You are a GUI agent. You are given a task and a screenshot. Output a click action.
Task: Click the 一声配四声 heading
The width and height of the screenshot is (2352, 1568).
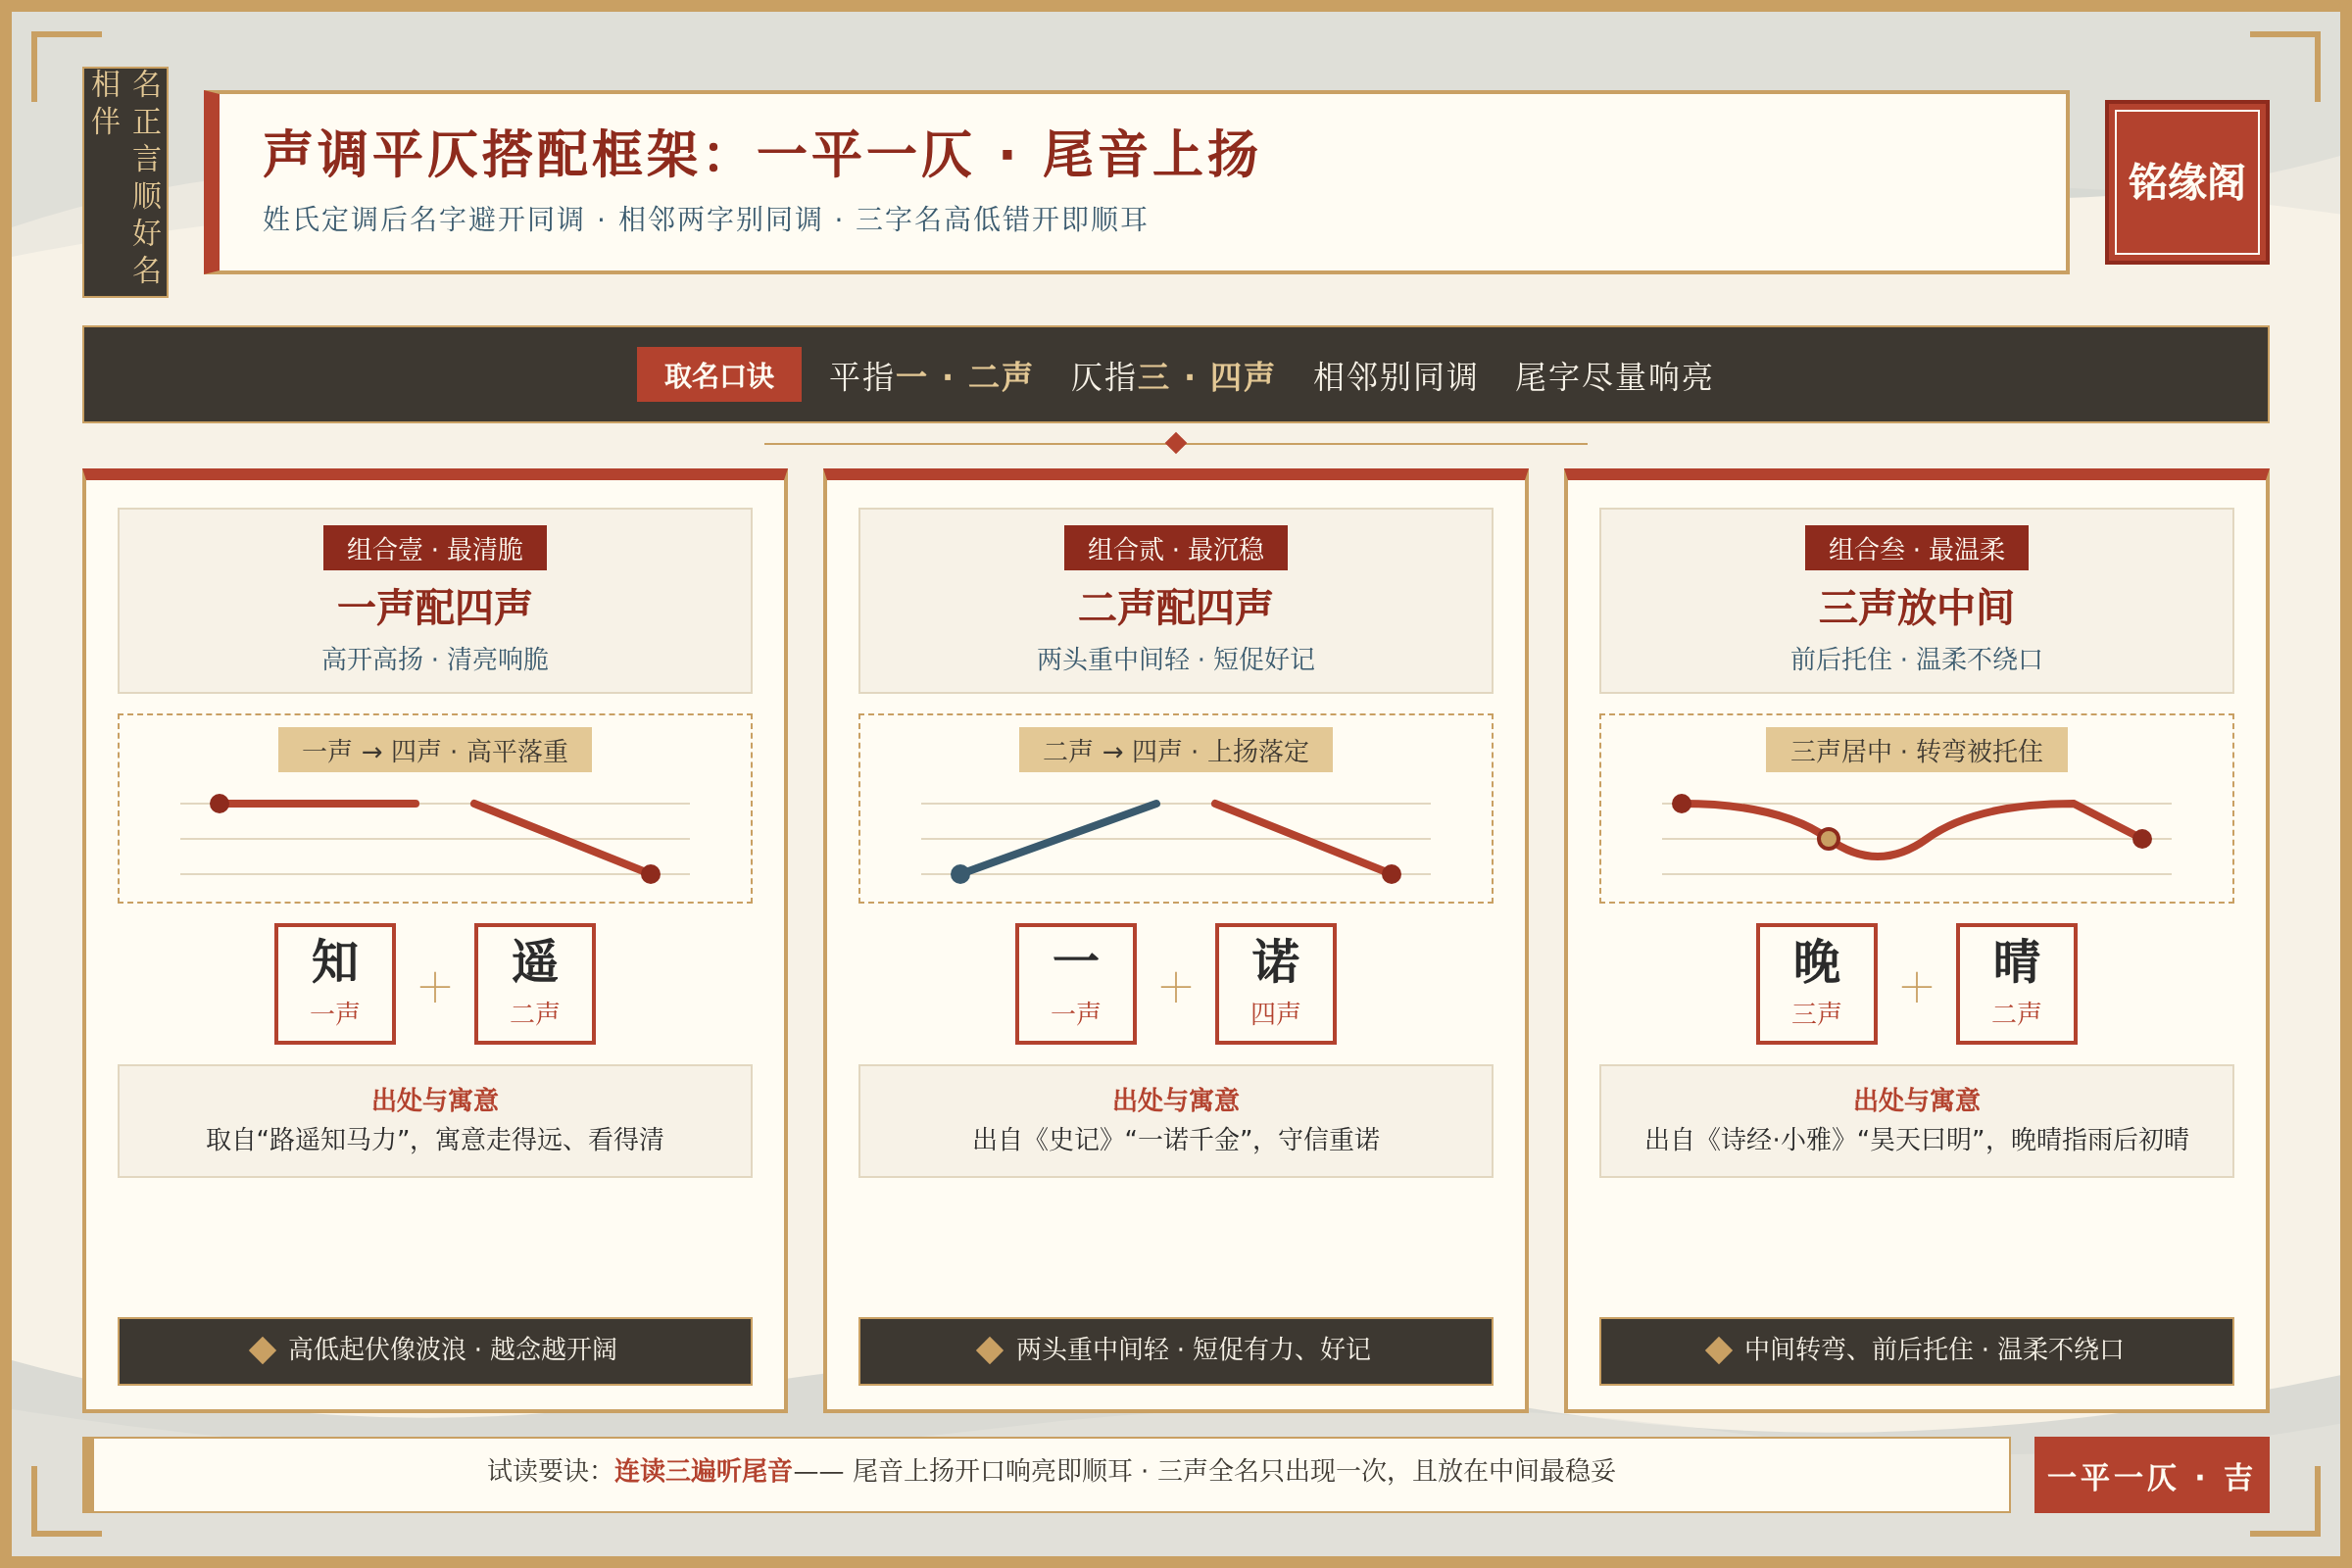(435, 607)
